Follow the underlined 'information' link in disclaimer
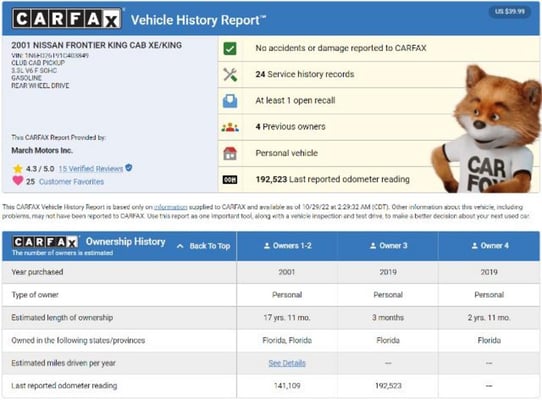542x400 pixels. pos(171,207)
